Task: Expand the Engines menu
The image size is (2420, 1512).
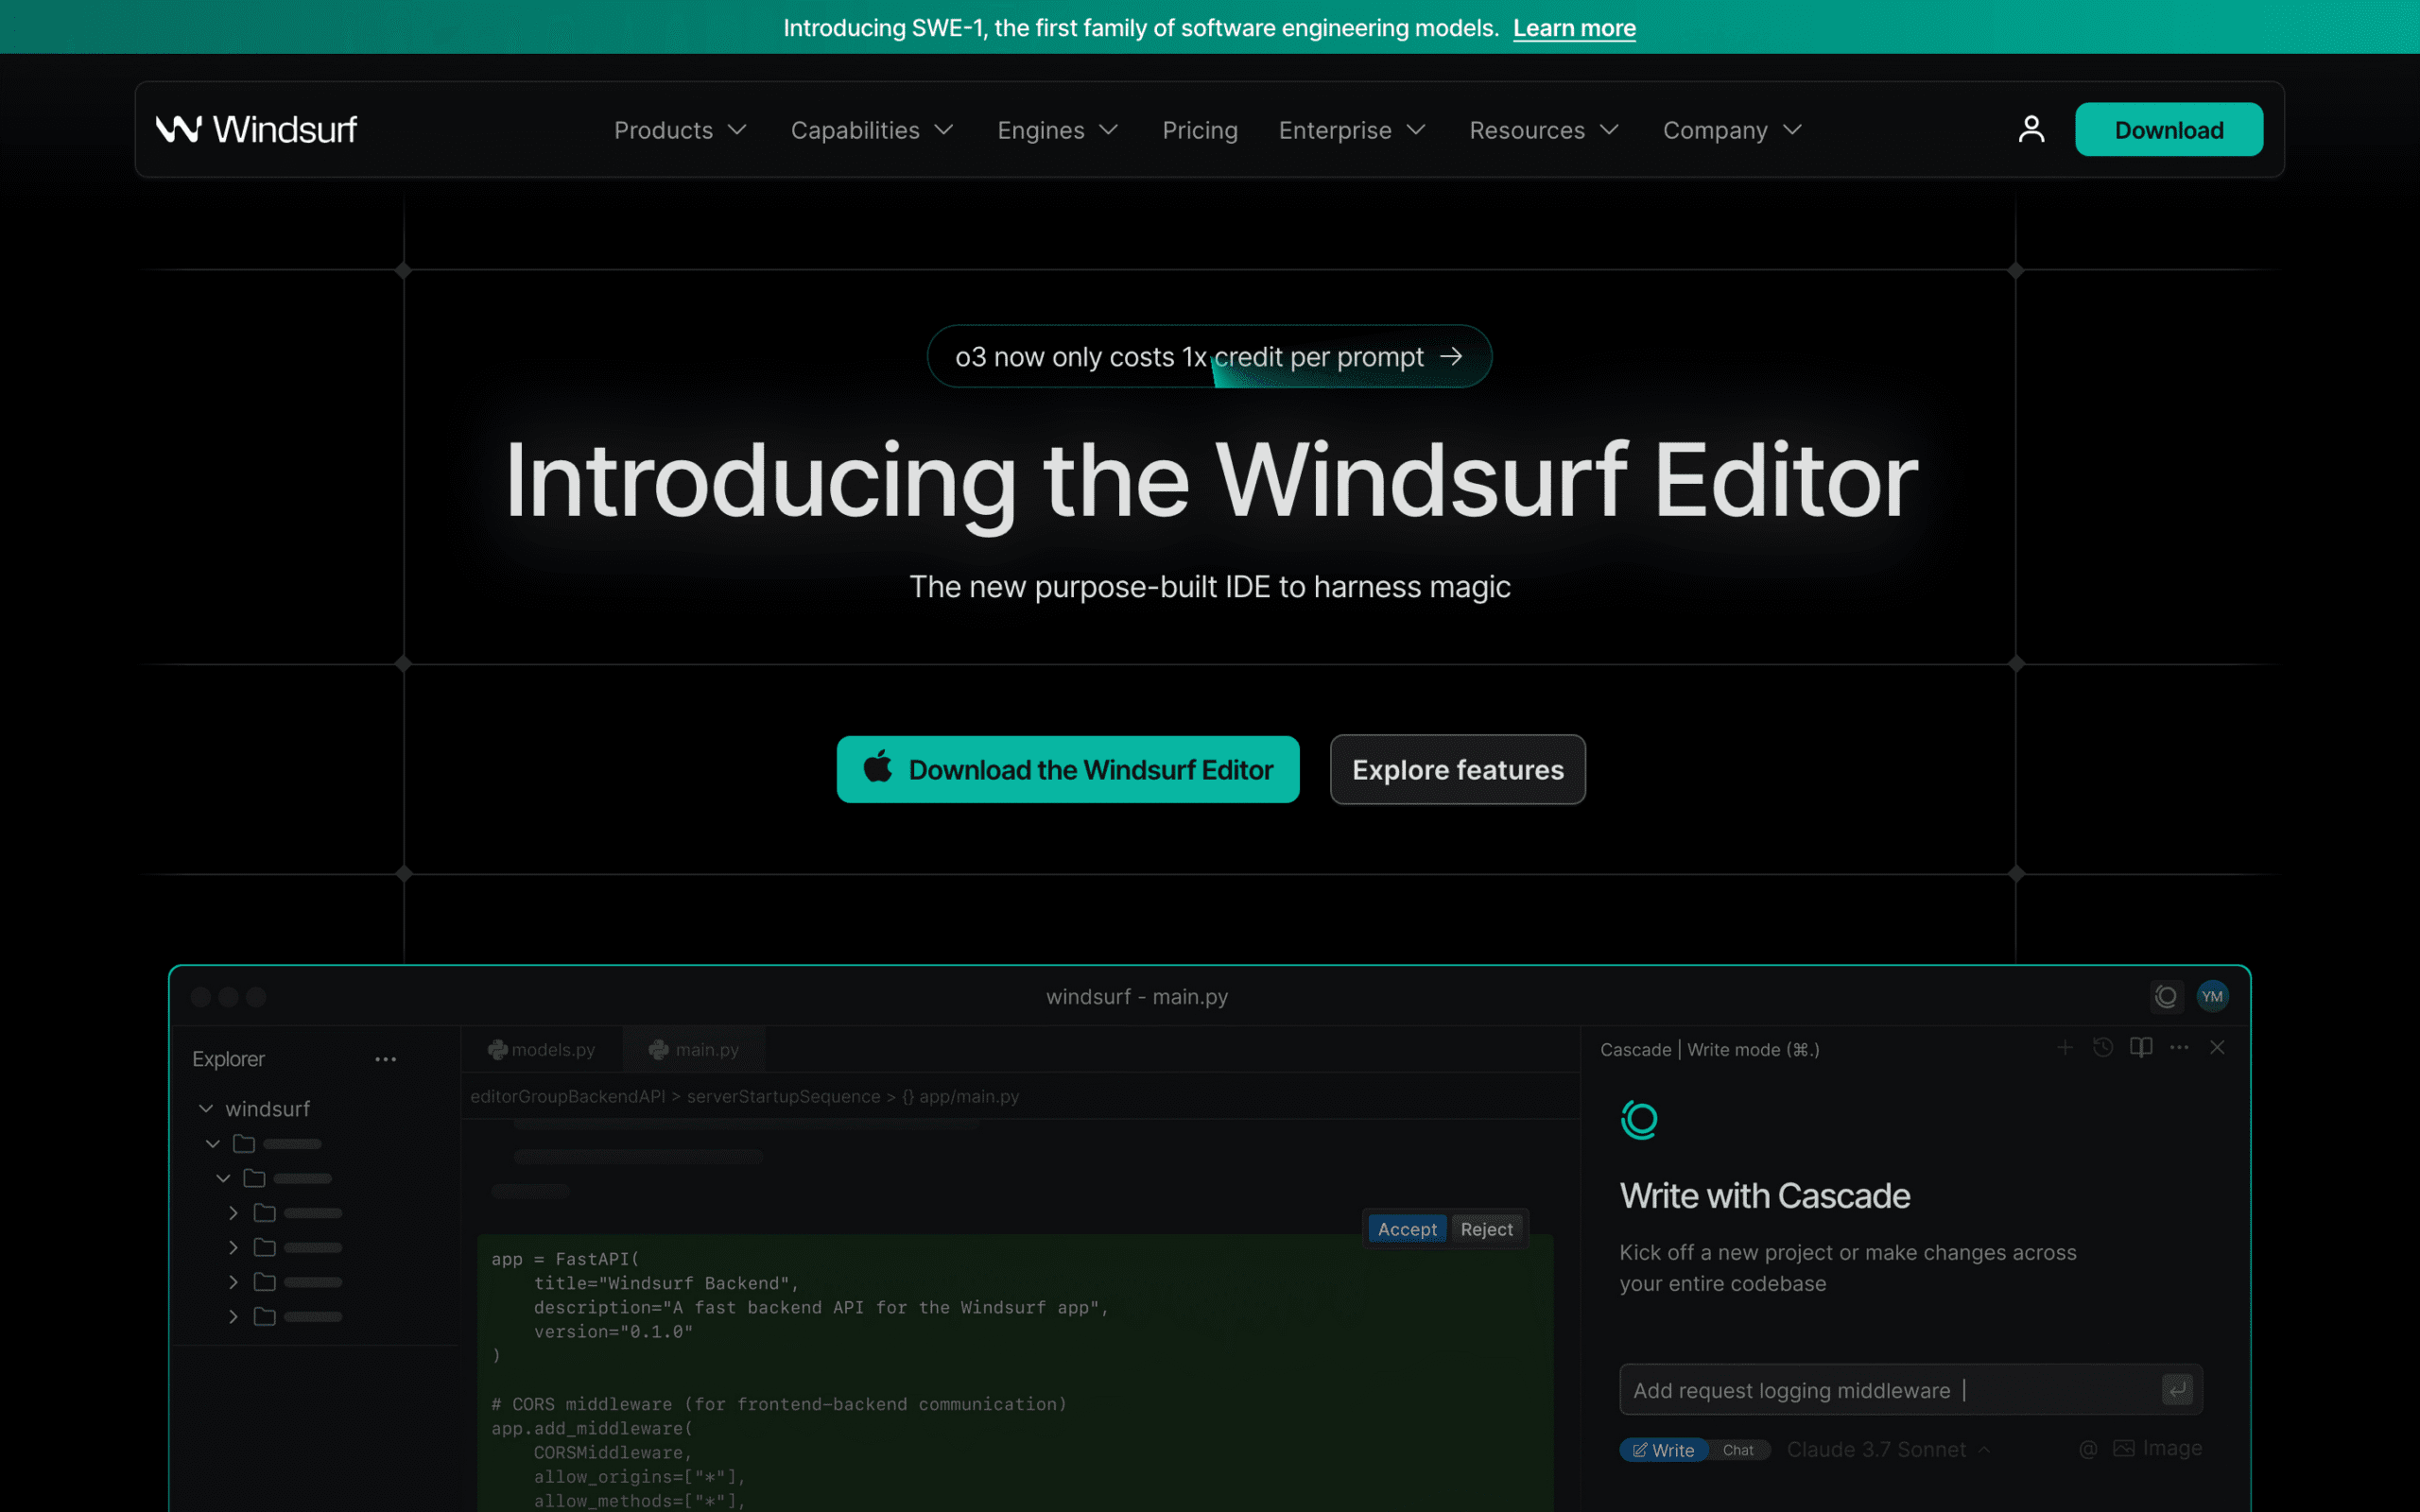Action: pos(1058,130)
